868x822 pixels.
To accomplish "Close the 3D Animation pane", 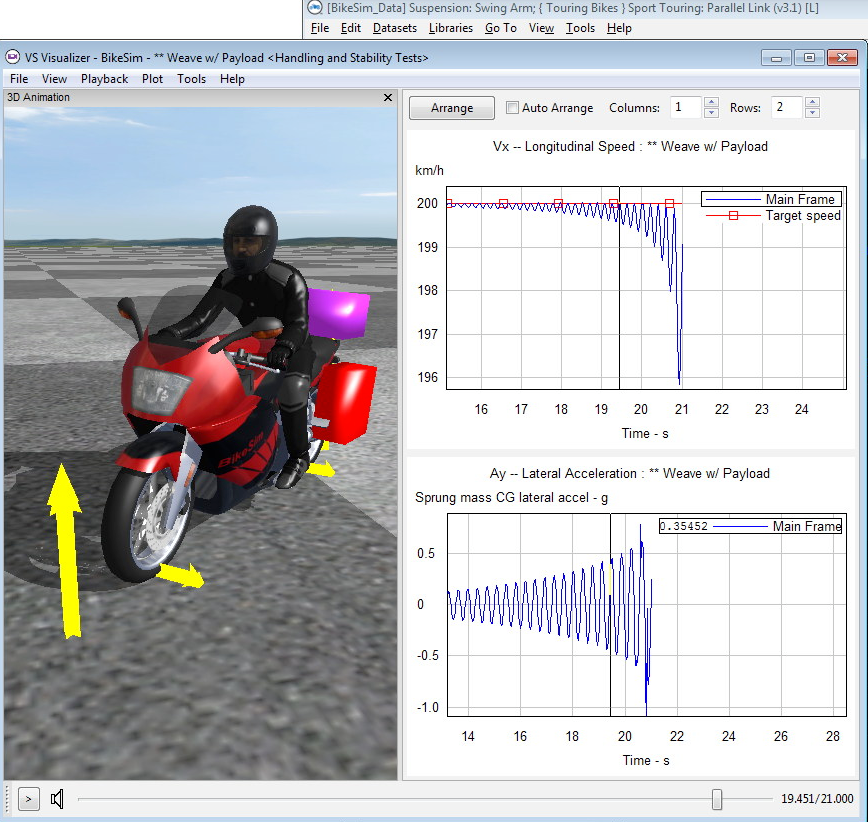I will pyautogui.click(x=388, y=97).
